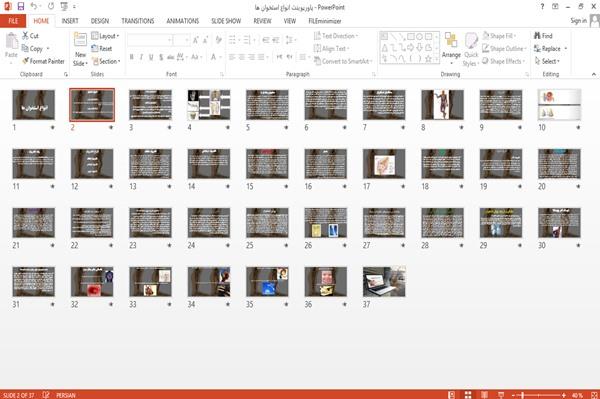Click the Cut scissors command
Image resolution: width=600 pixels, height=399 pixels.
[x=30, y=36]
